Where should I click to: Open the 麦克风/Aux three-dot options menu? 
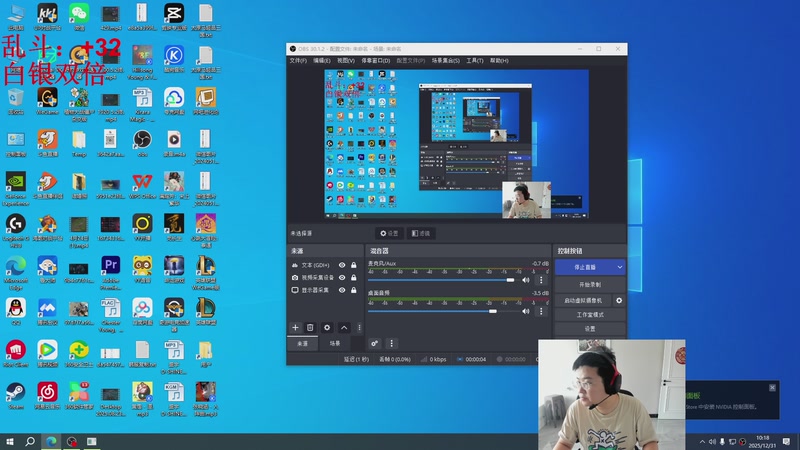(x=541, y=280)
